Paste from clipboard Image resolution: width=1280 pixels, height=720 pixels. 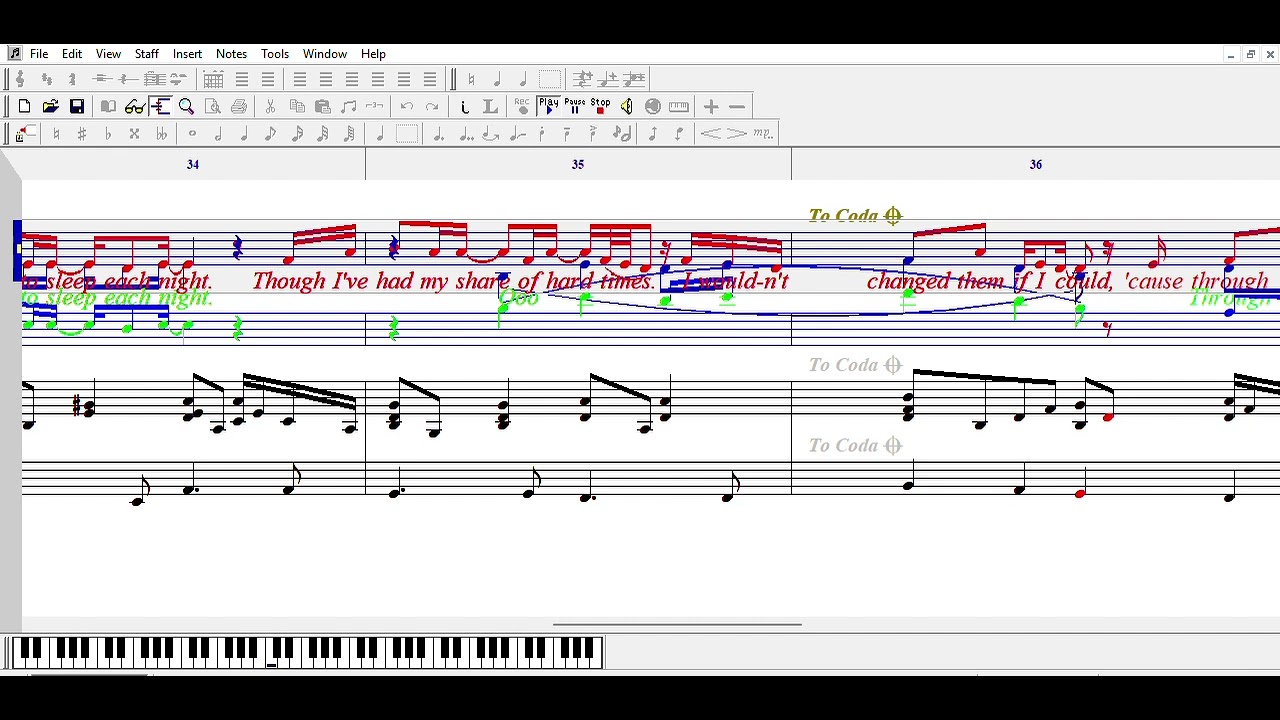pyautogui.click(x=323, y=106)
